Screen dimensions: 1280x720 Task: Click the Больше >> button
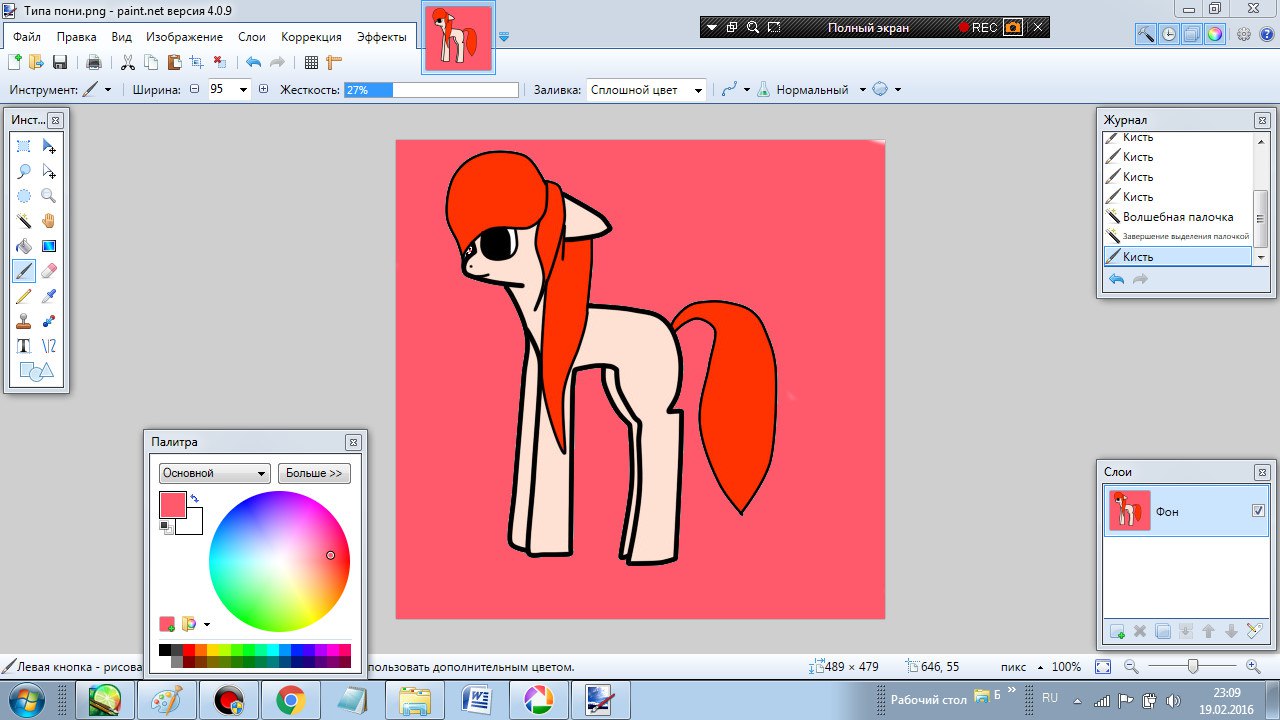click(x=314, y=473)
